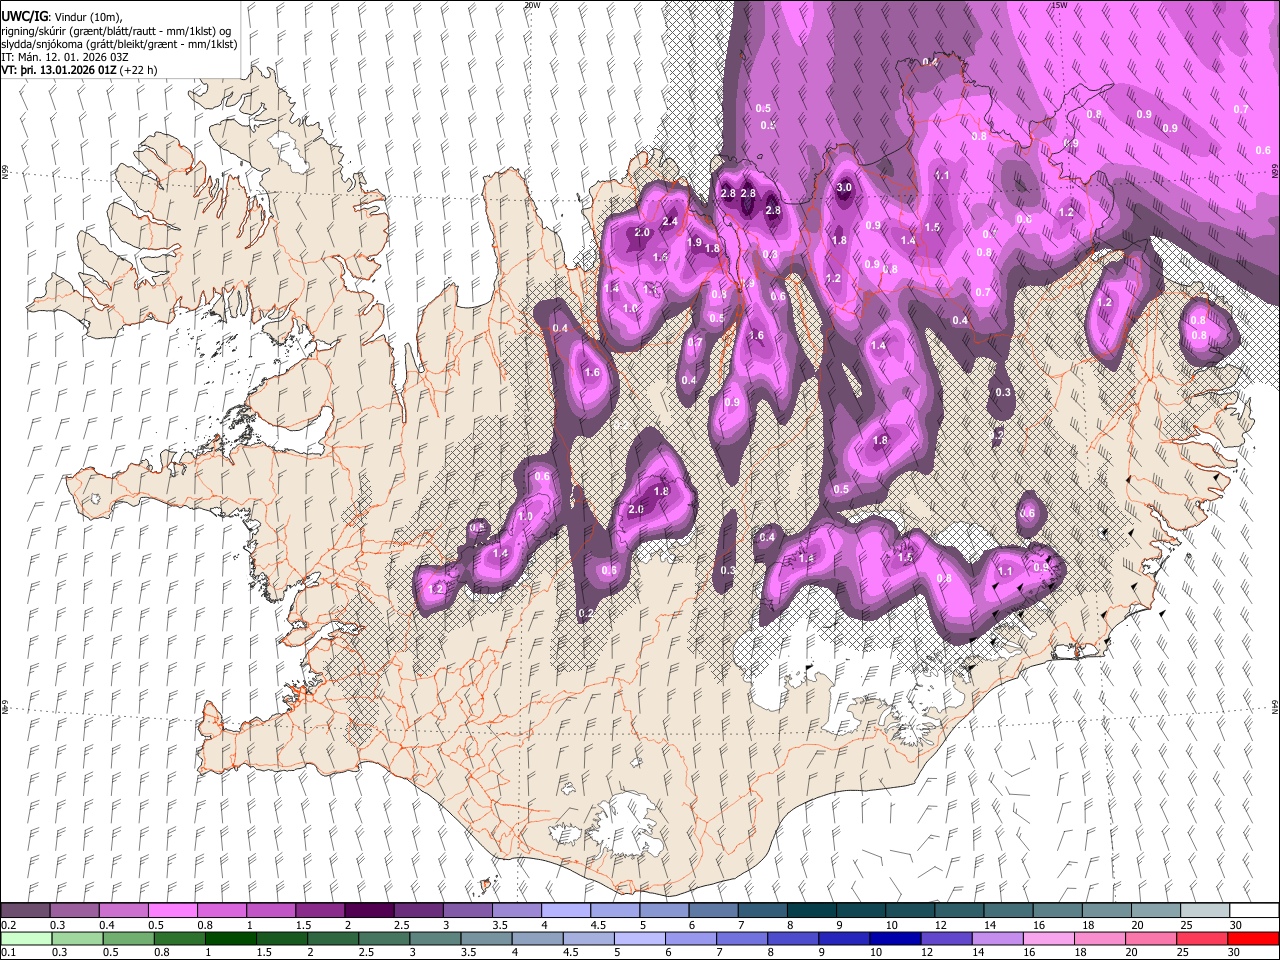Viewport: 1280px width, 960px height.
Task: Click the darkest purple 2–2.5 snow legend swatch
Action: pos(368,911)
